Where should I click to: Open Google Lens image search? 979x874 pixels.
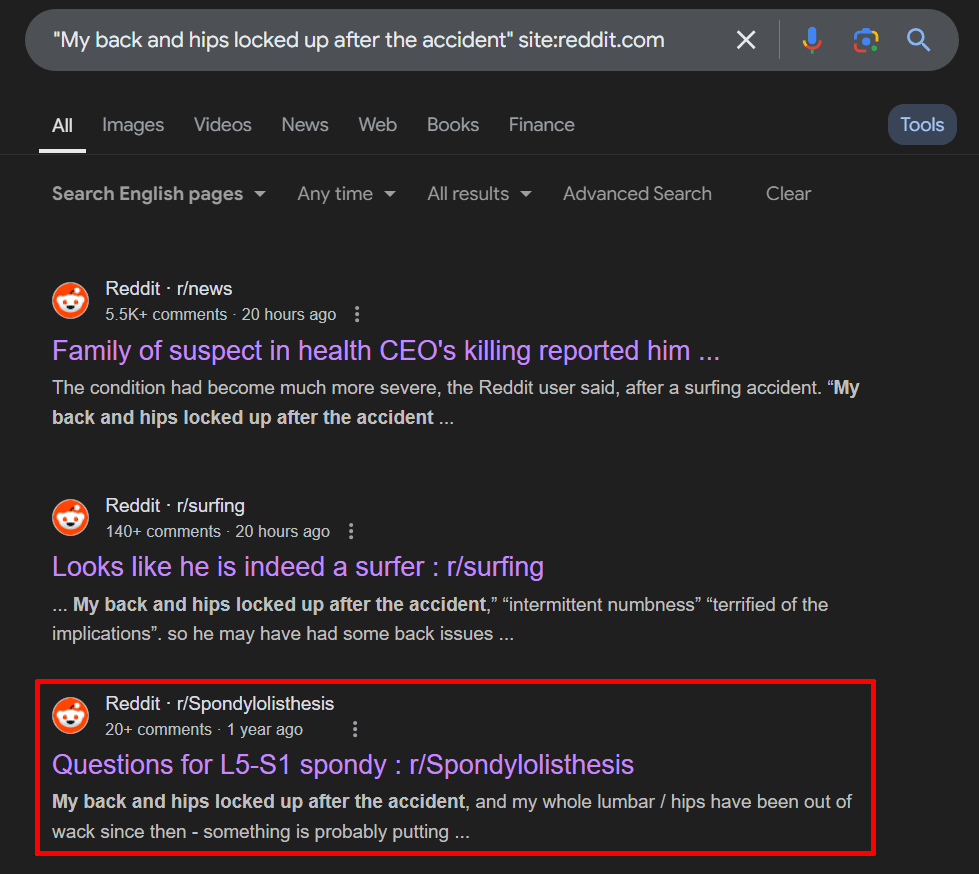coord(865,40)
